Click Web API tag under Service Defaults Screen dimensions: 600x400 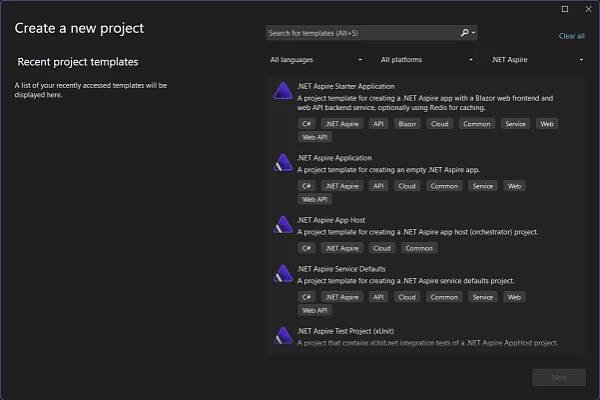pyautogui.click(x=315, y=310)
